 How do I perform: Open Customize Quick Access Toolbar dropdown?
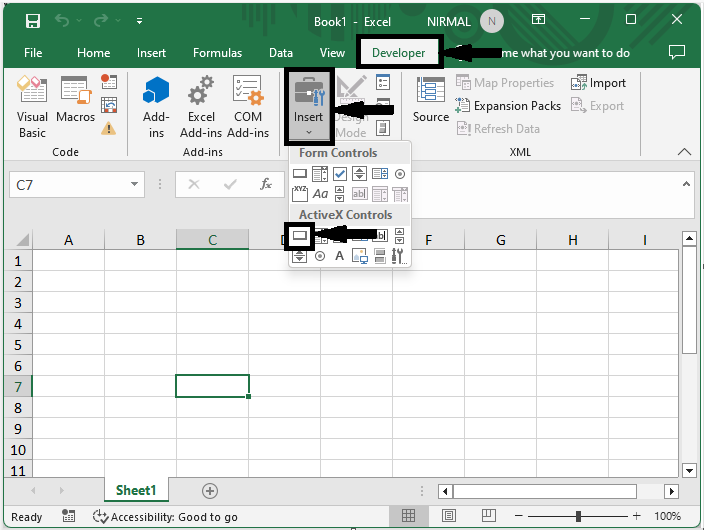pyautogui.click(x=140, y=21)
